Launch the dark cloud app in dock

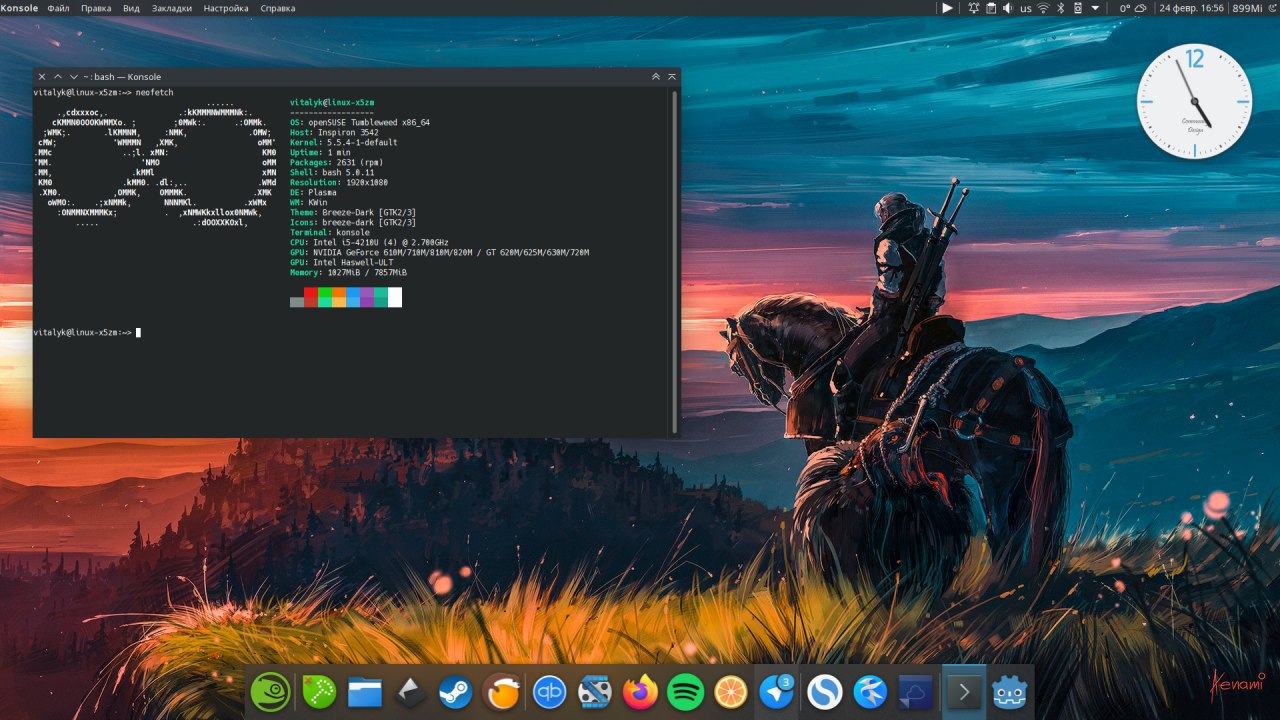(x=916, y=691)
